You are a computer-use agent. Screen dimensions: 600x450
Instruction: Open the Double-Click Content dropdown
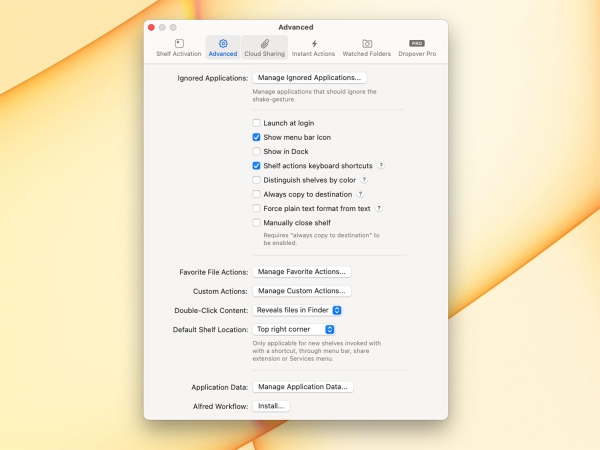pos(297,310)
